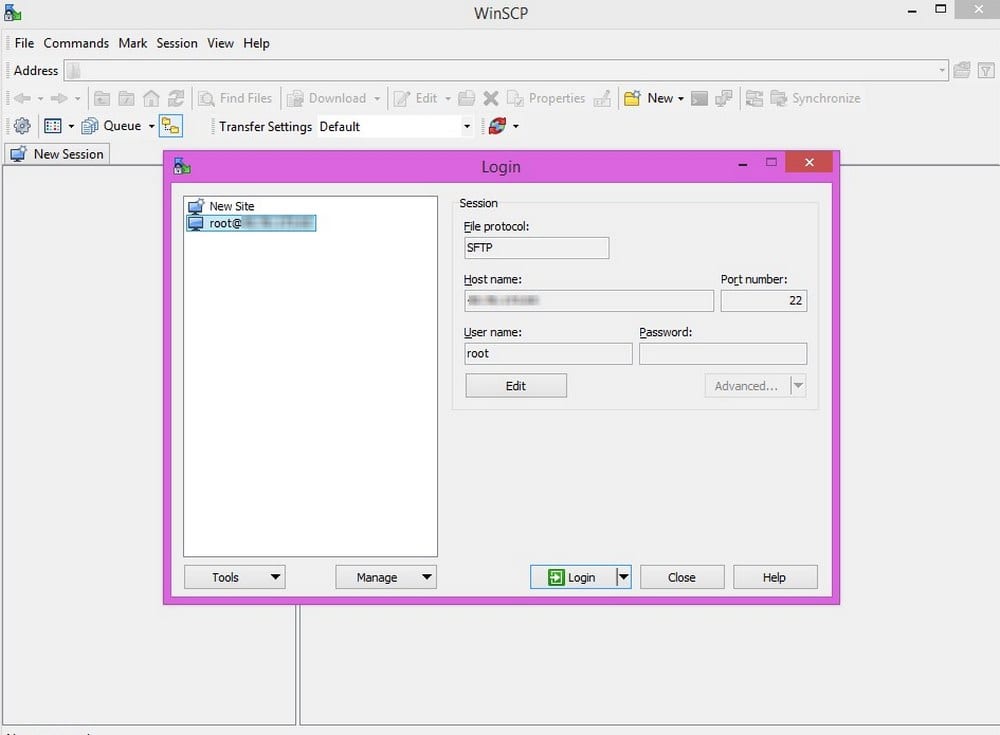The image size is (1000, 735).
Task: Open the Manage dropdown button
Action: [386, 577]
